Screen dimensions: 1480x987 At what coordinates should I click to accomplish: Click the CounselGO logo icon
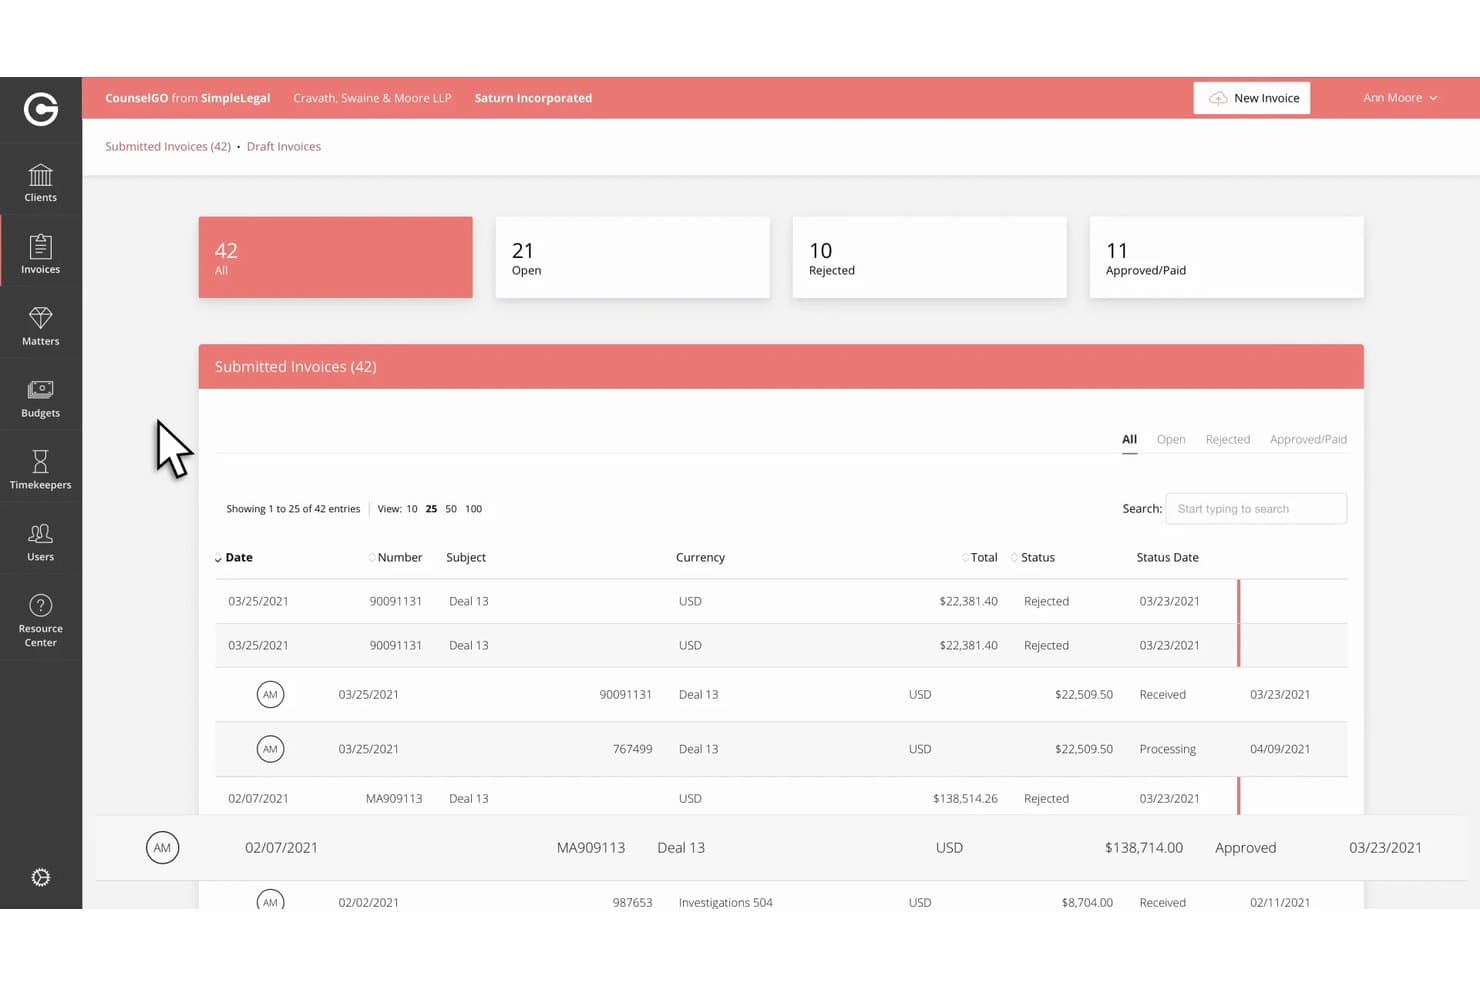41,109
